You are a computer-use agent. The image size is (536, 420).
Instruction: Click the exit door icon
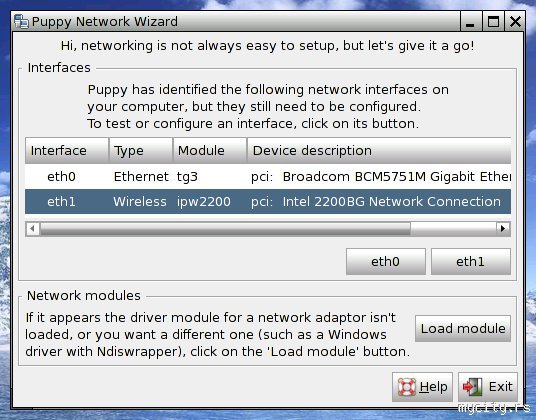[472, 387]
